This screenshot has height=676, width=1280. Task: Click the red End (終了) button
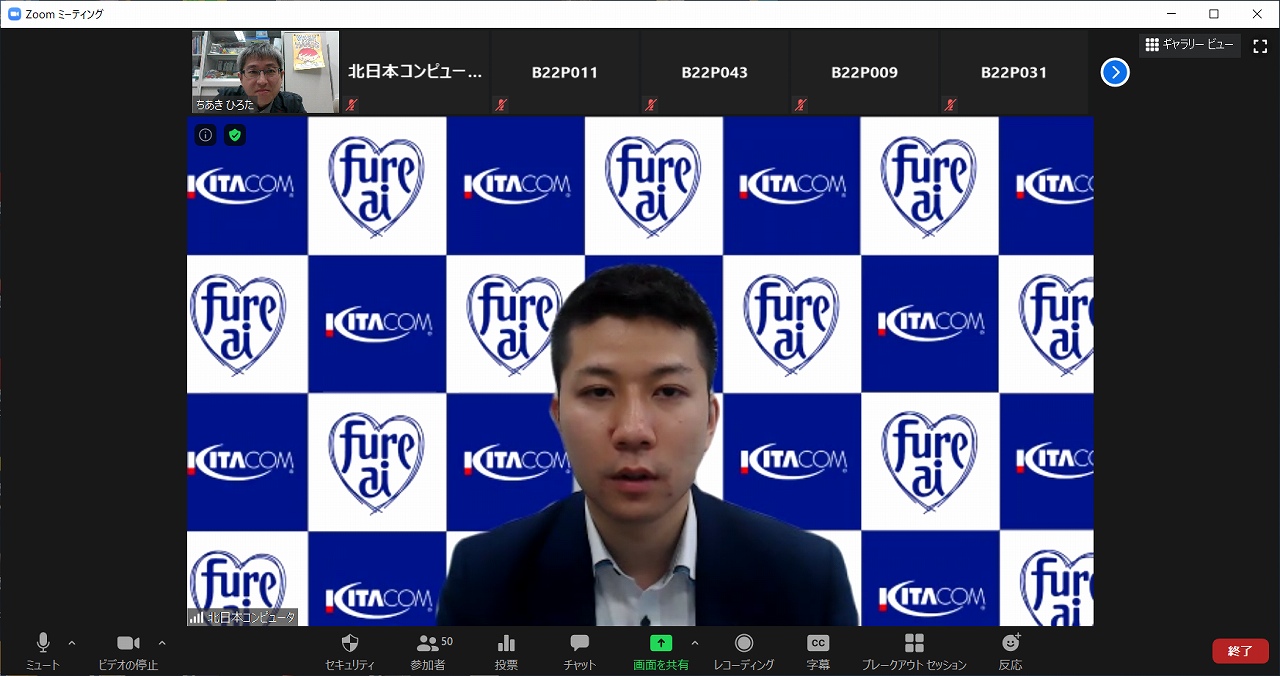pyautogui.click(x=1240, y=651)
